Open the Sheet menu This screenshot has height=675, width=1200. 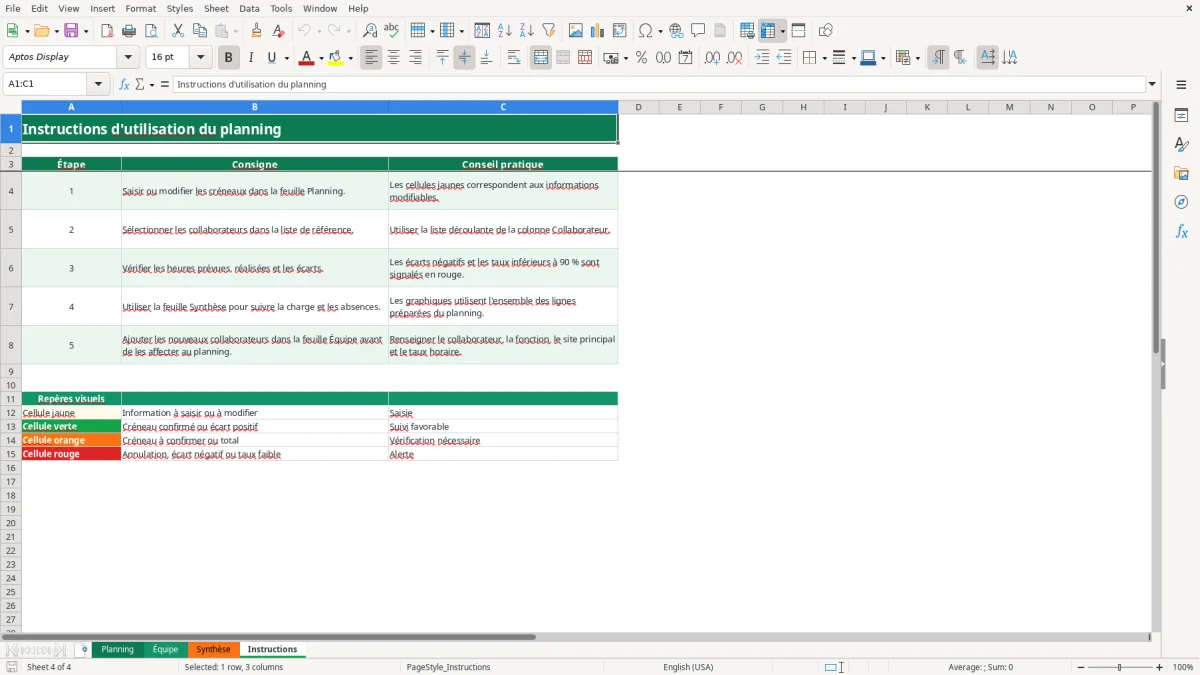click(216, 8)
